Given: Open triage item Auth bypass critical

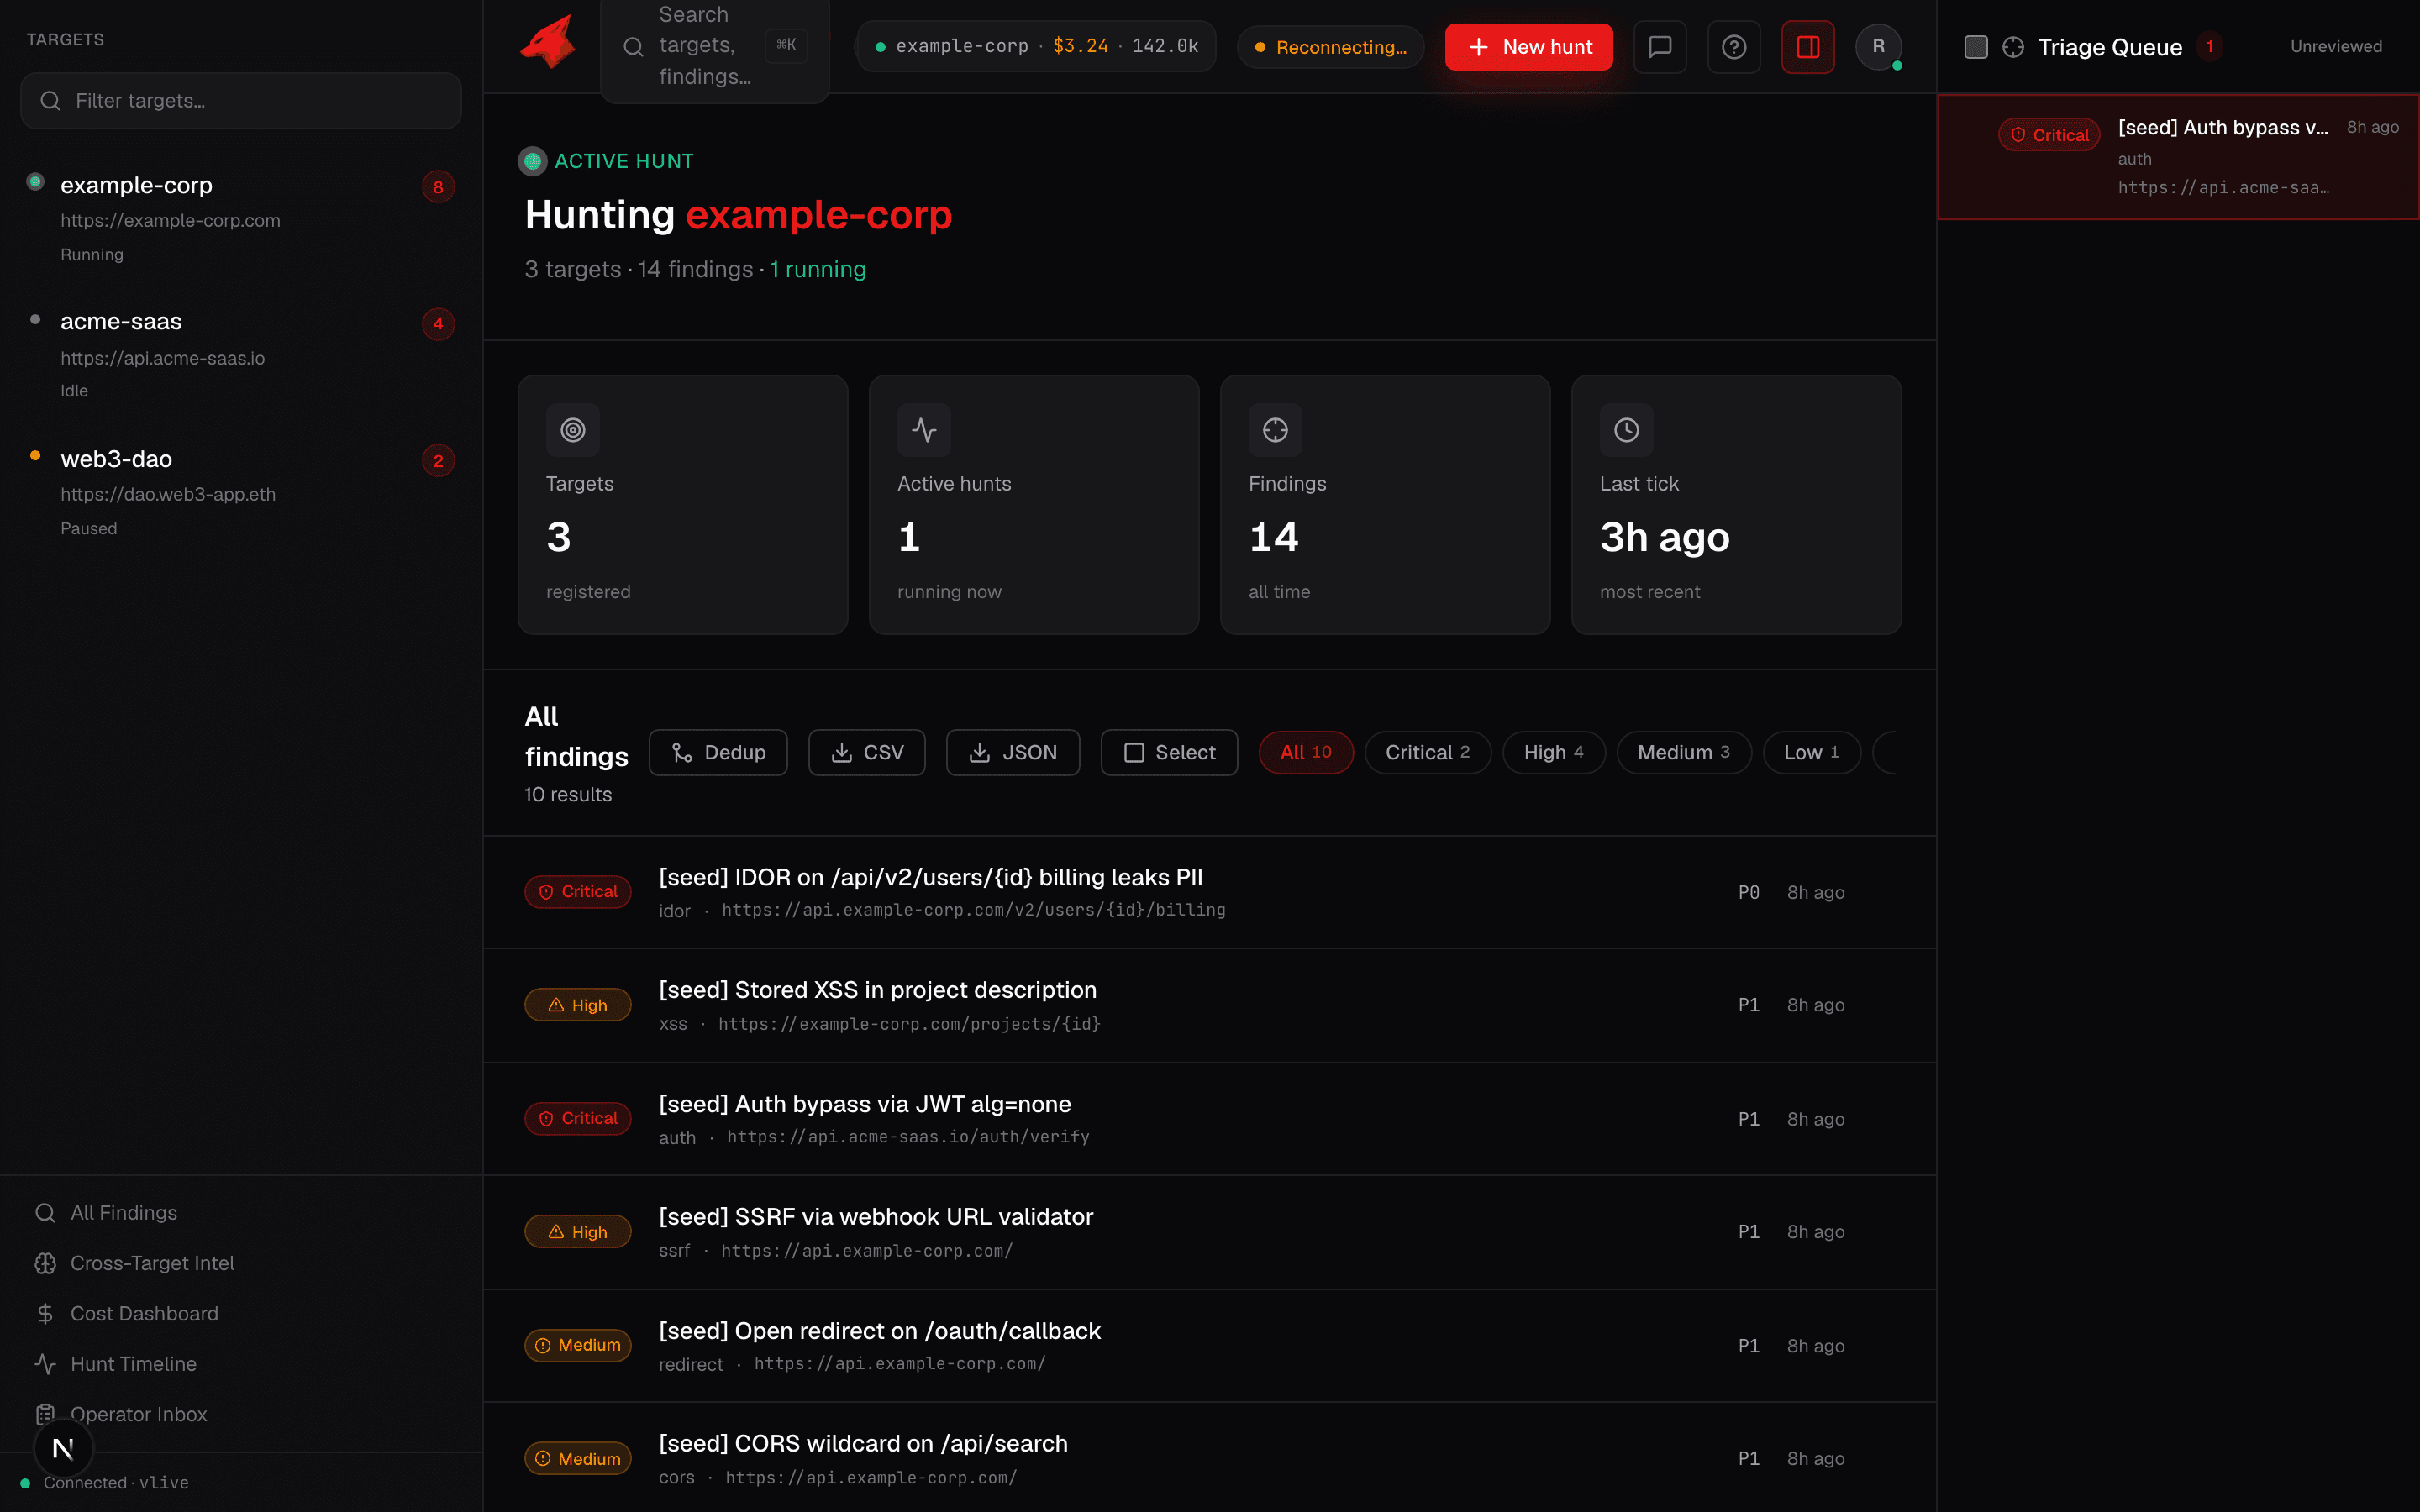Looking at the screenshot, I should pyautogui.click(x=2178, y=157).
